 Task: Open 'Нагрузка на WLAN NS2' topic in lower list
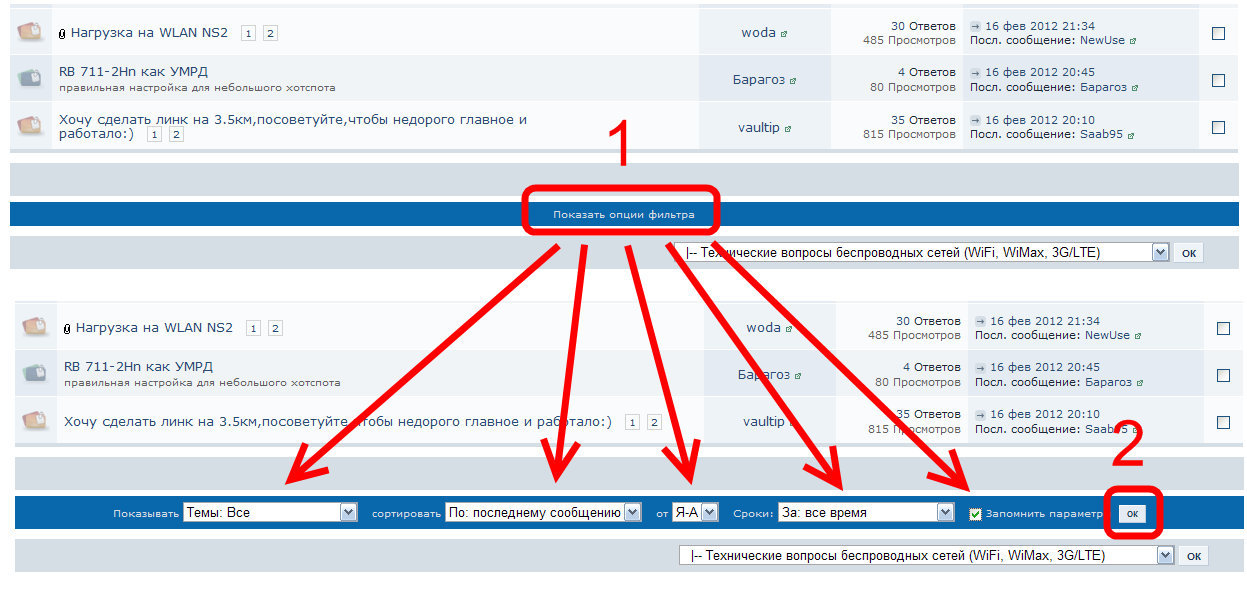pos(154,328)
